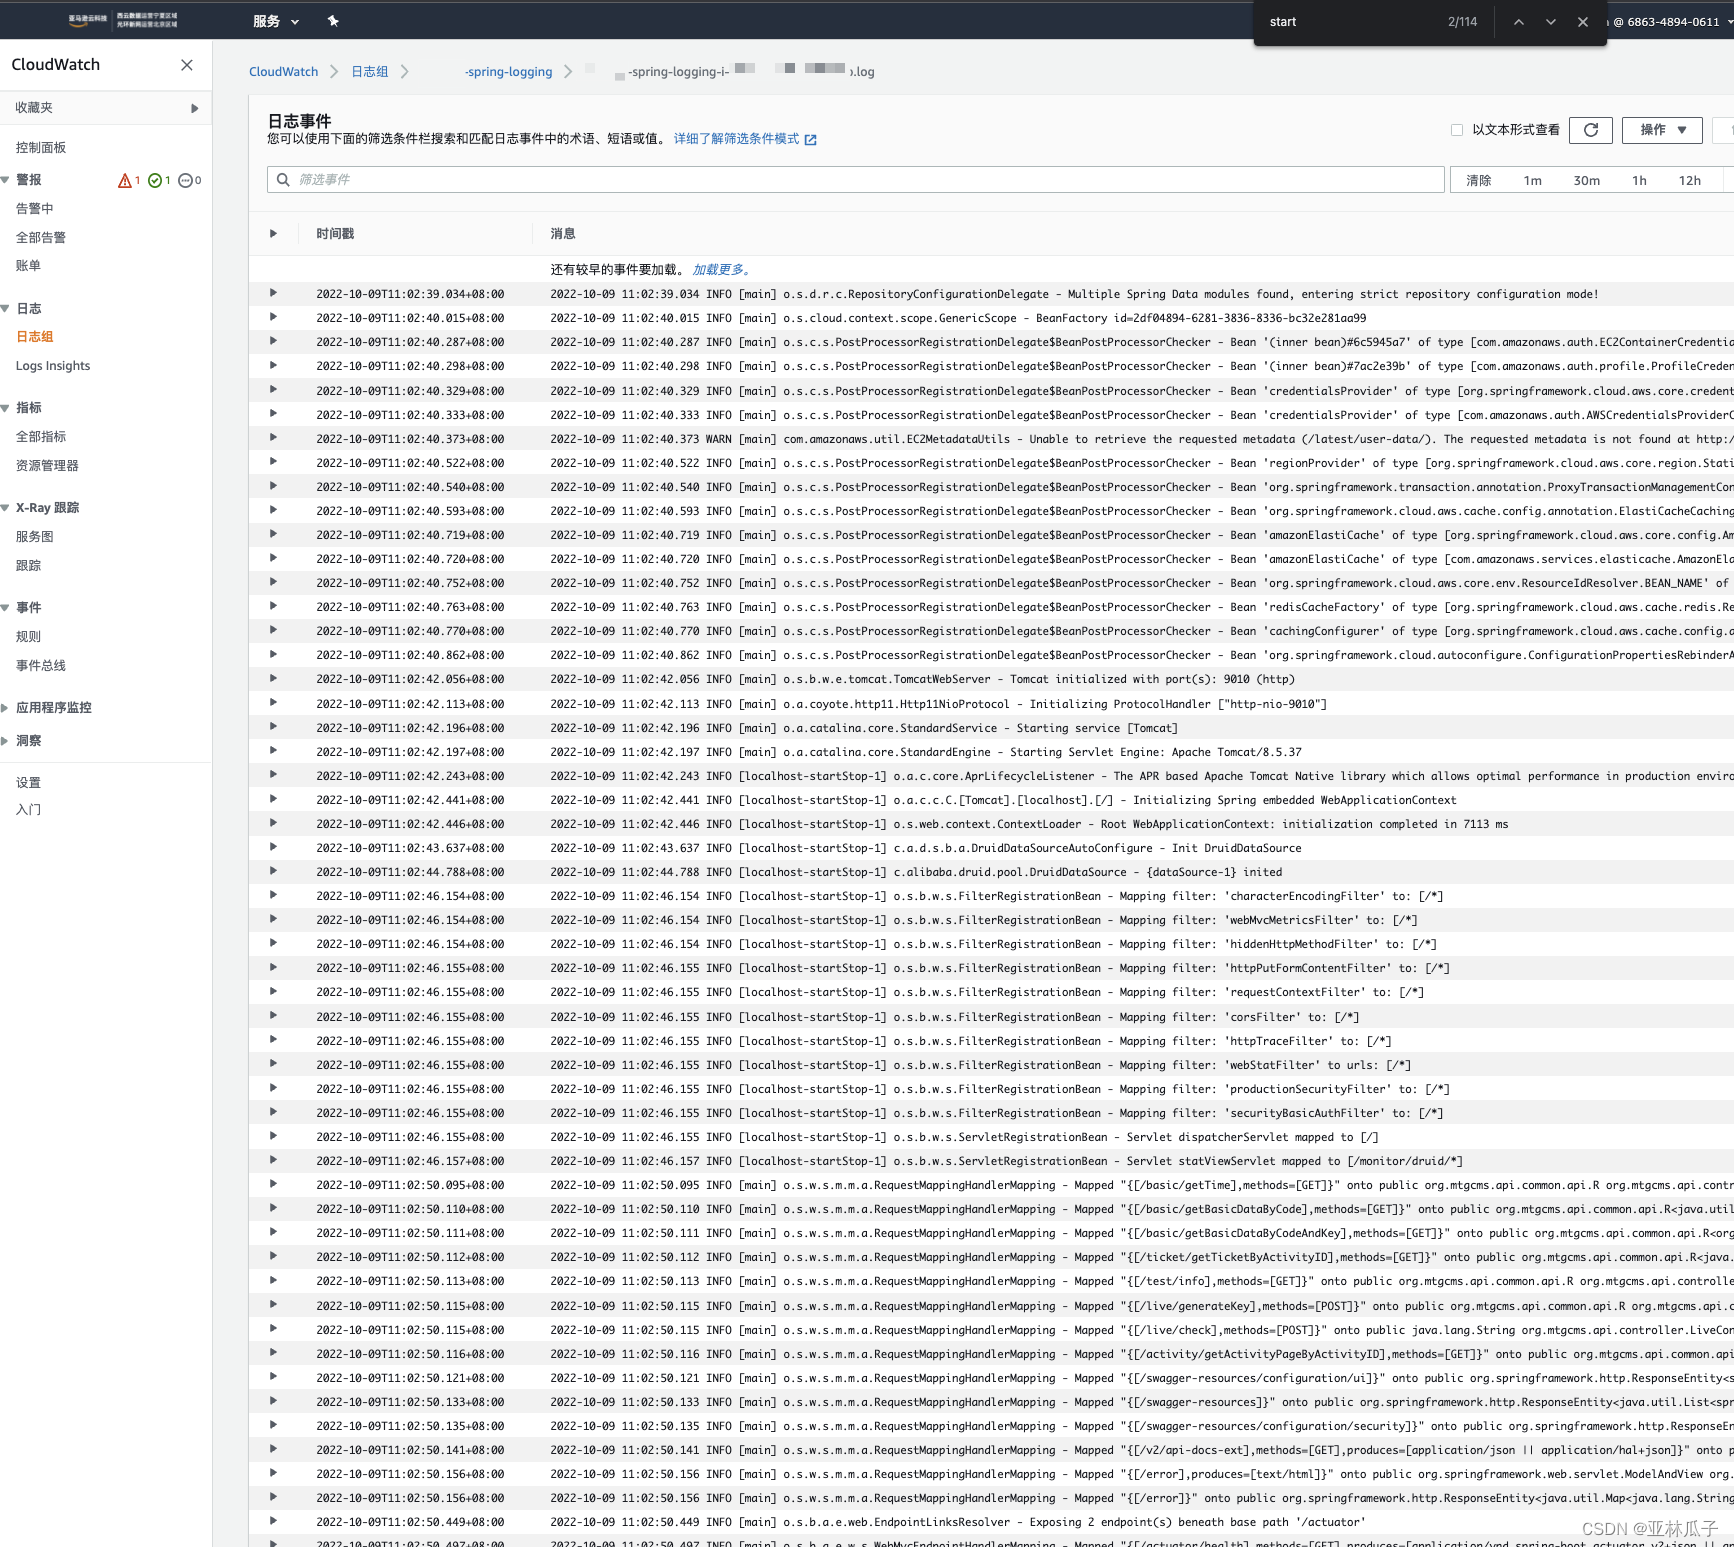1734x1547 pixels.
Task: Click next match arrow in the find bar
Action: tap(1550, 21)
